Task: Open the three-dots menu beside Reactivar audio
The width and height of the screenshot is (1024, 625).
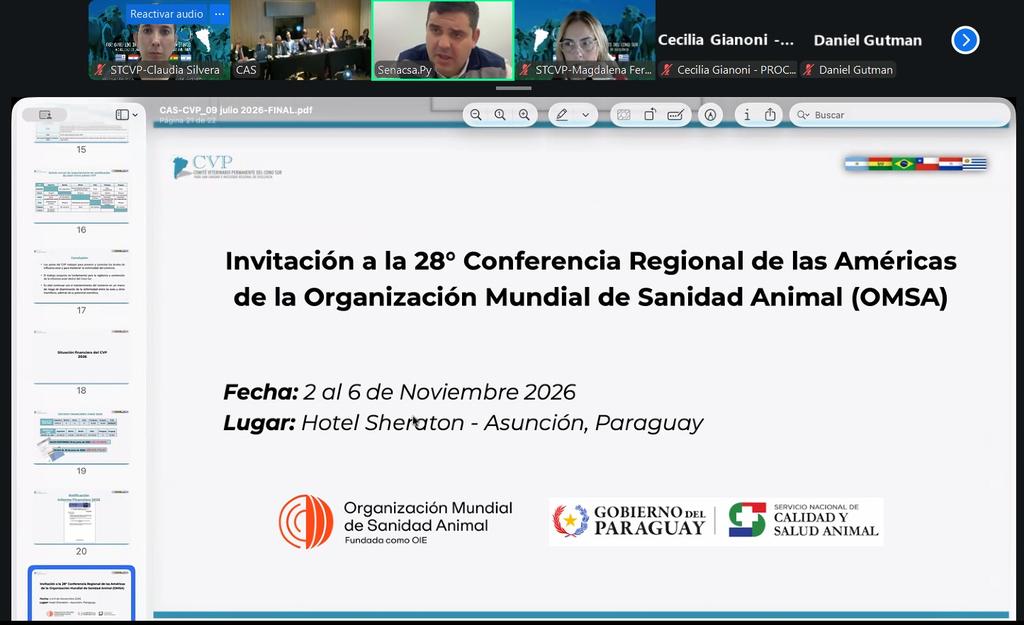Action: click(219, 14)
